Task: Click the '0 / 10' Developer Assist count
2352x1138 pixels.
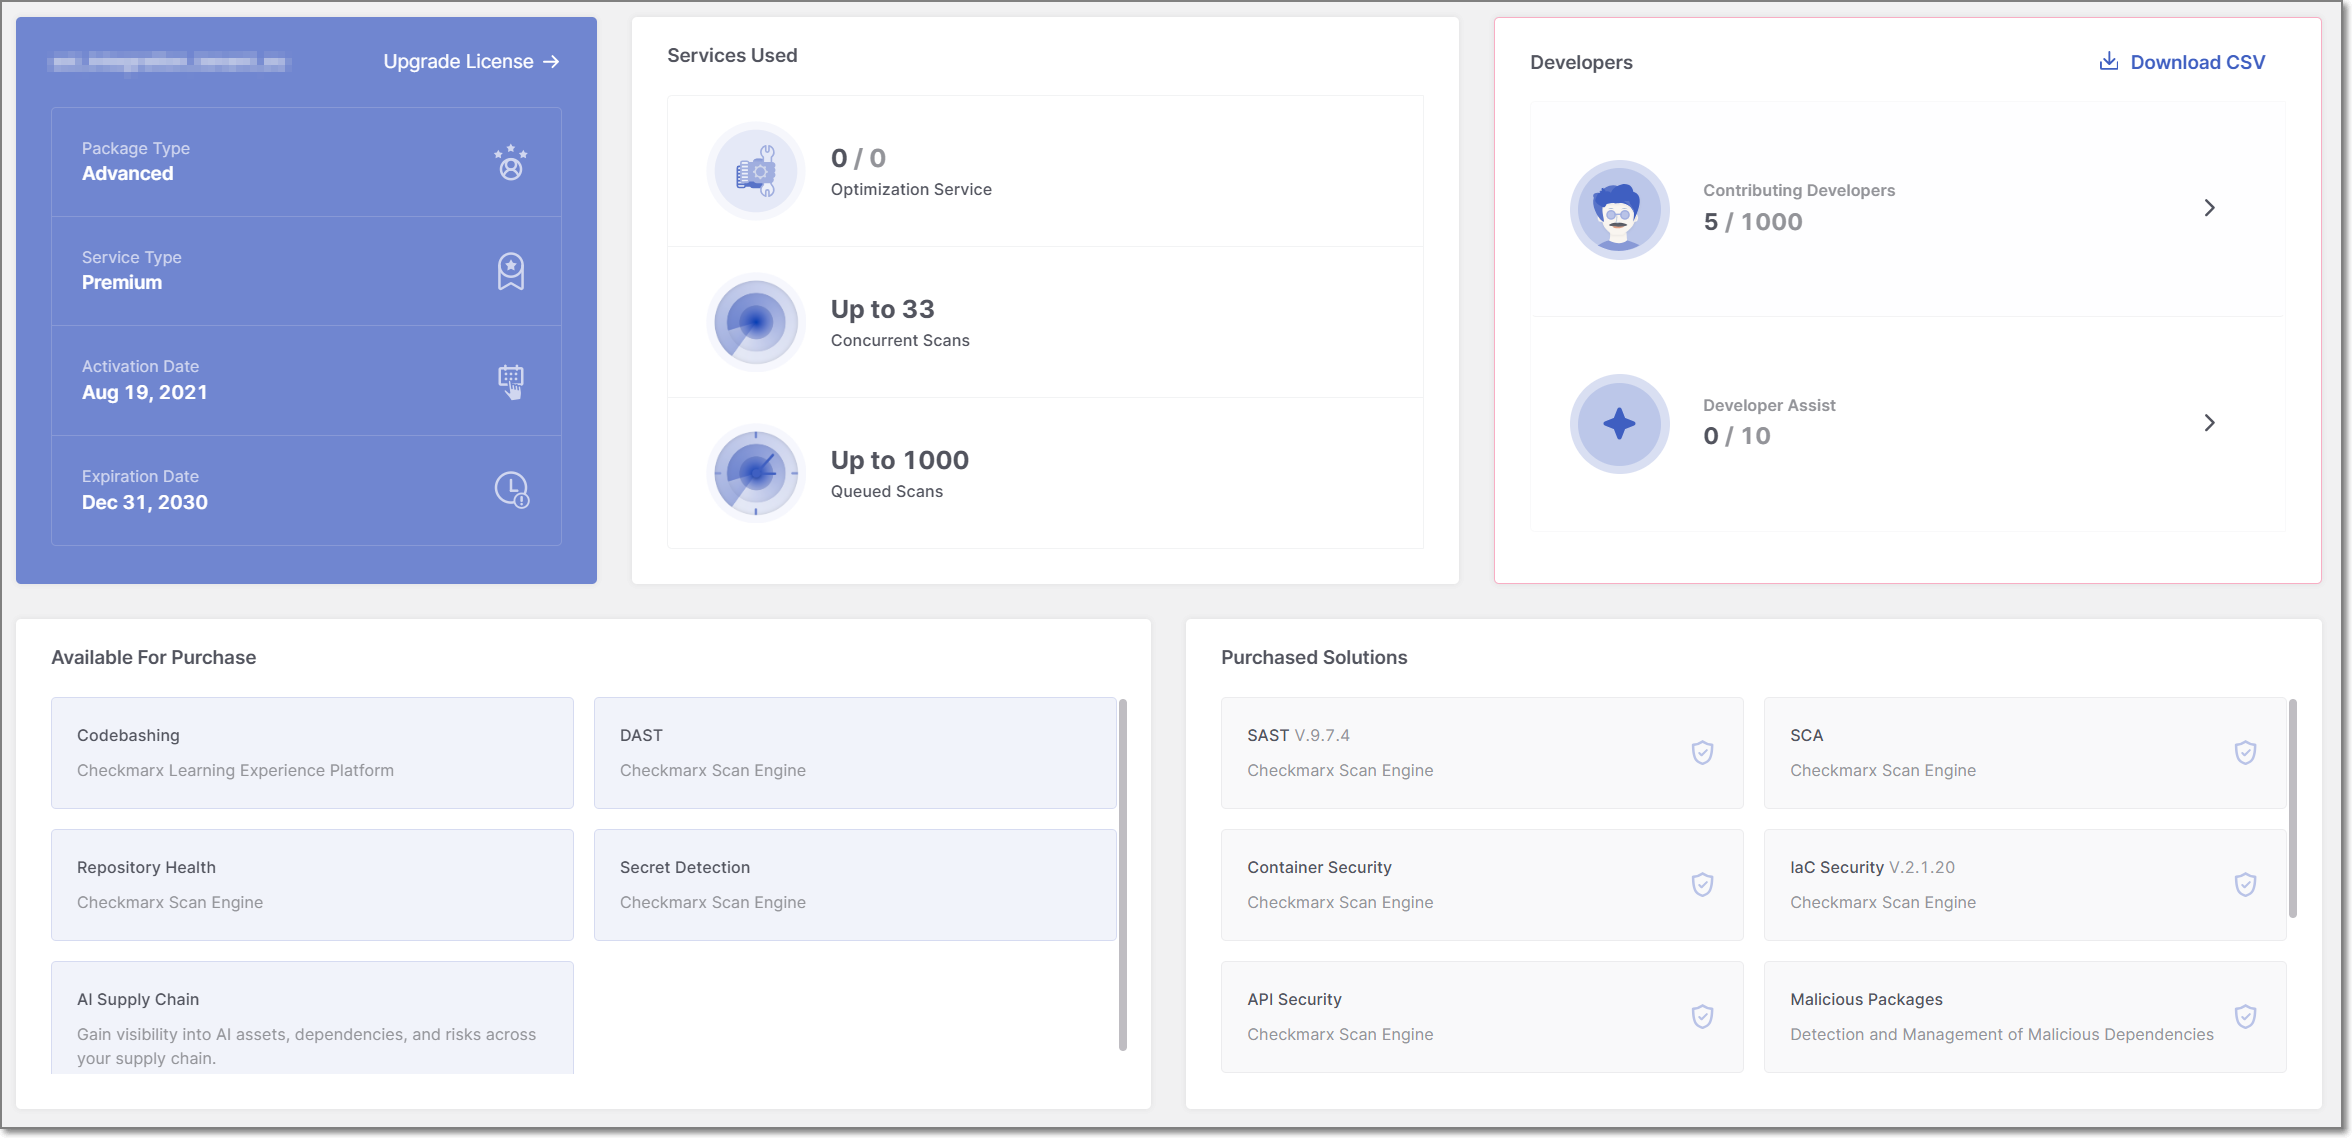Action: pos(1737,436)
